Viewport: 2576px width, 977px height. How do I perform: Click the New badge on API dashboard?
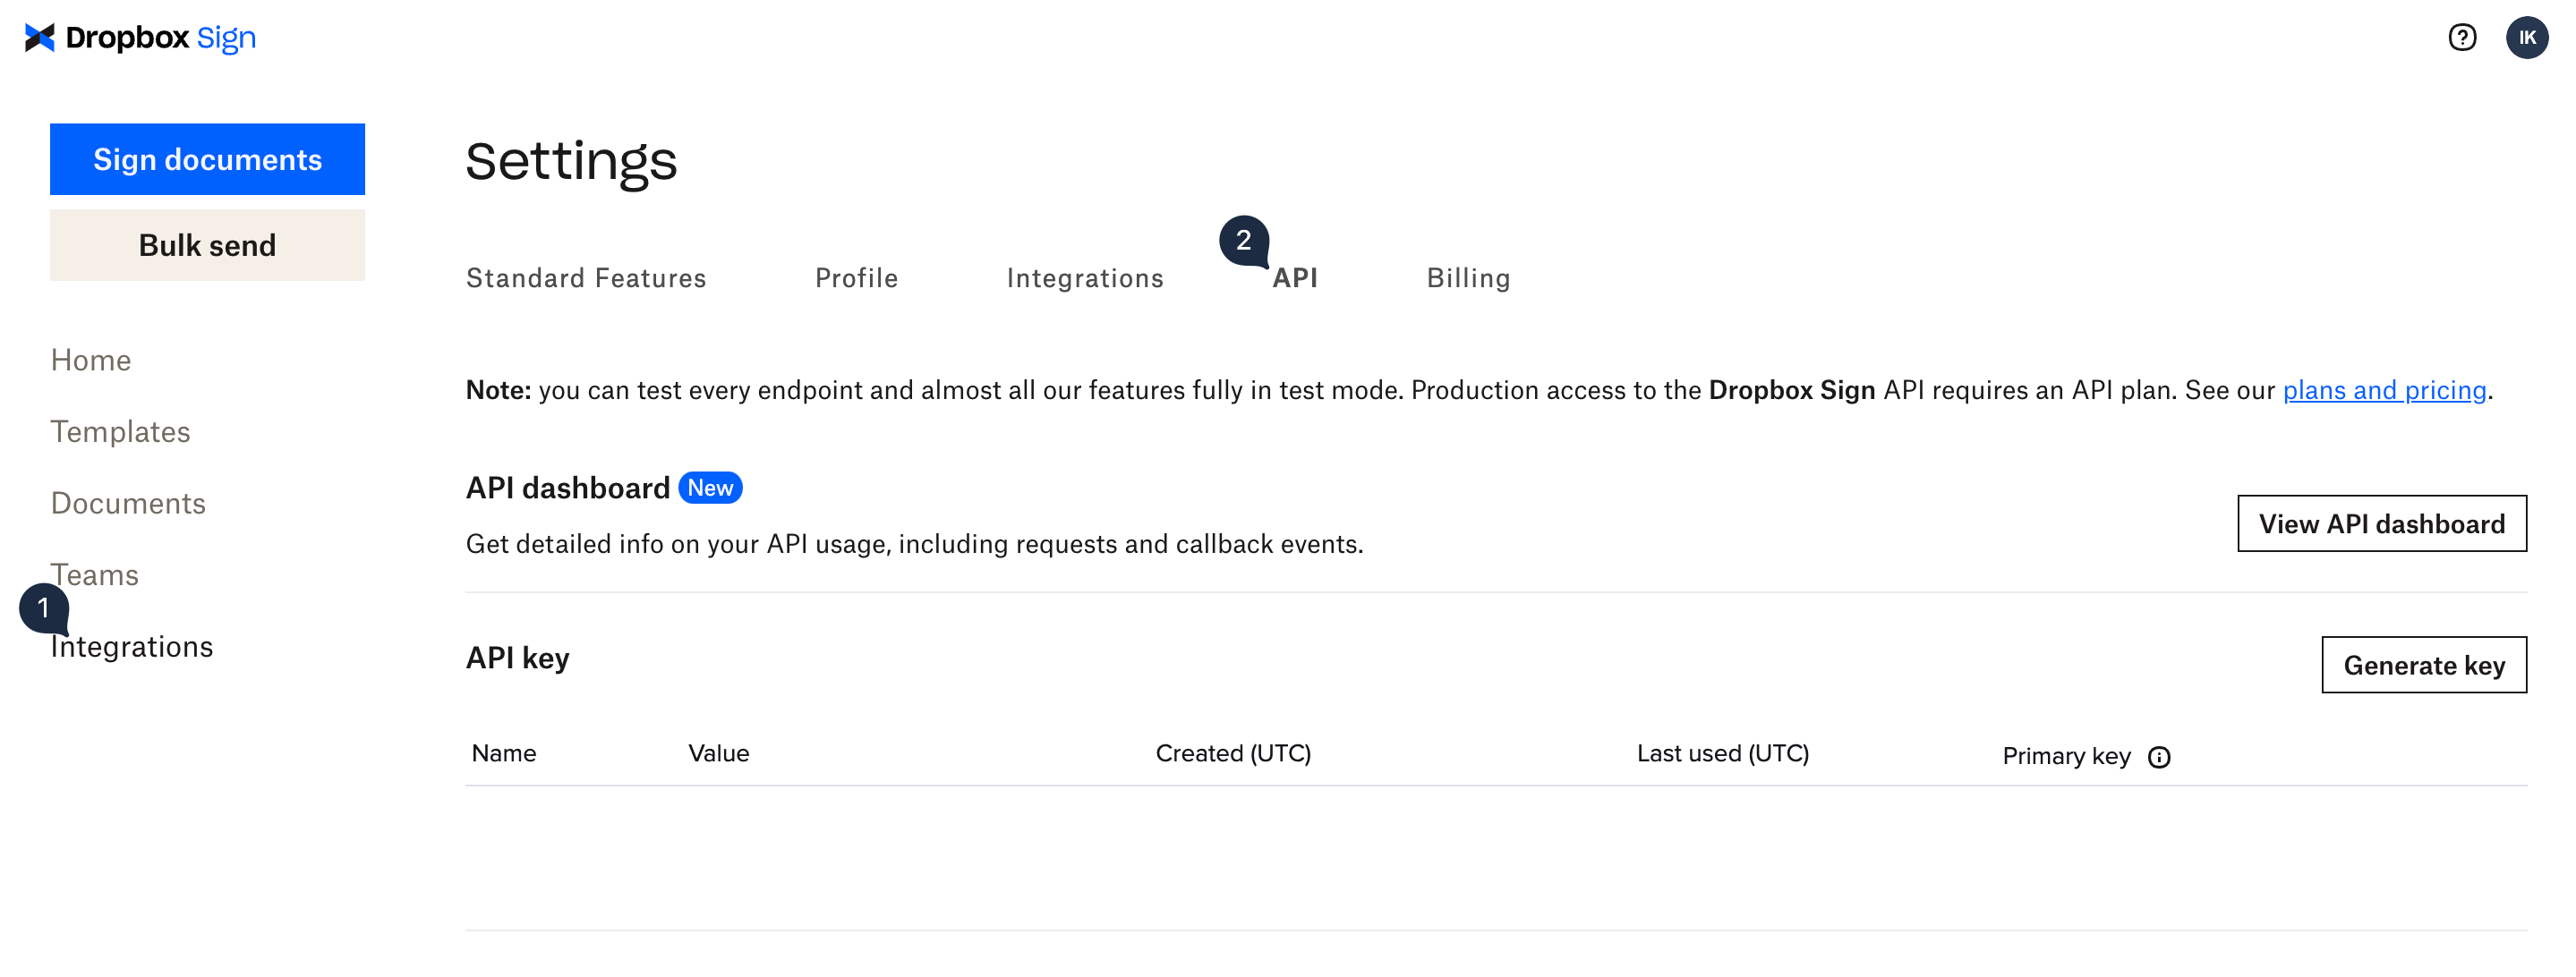(710, 486)
